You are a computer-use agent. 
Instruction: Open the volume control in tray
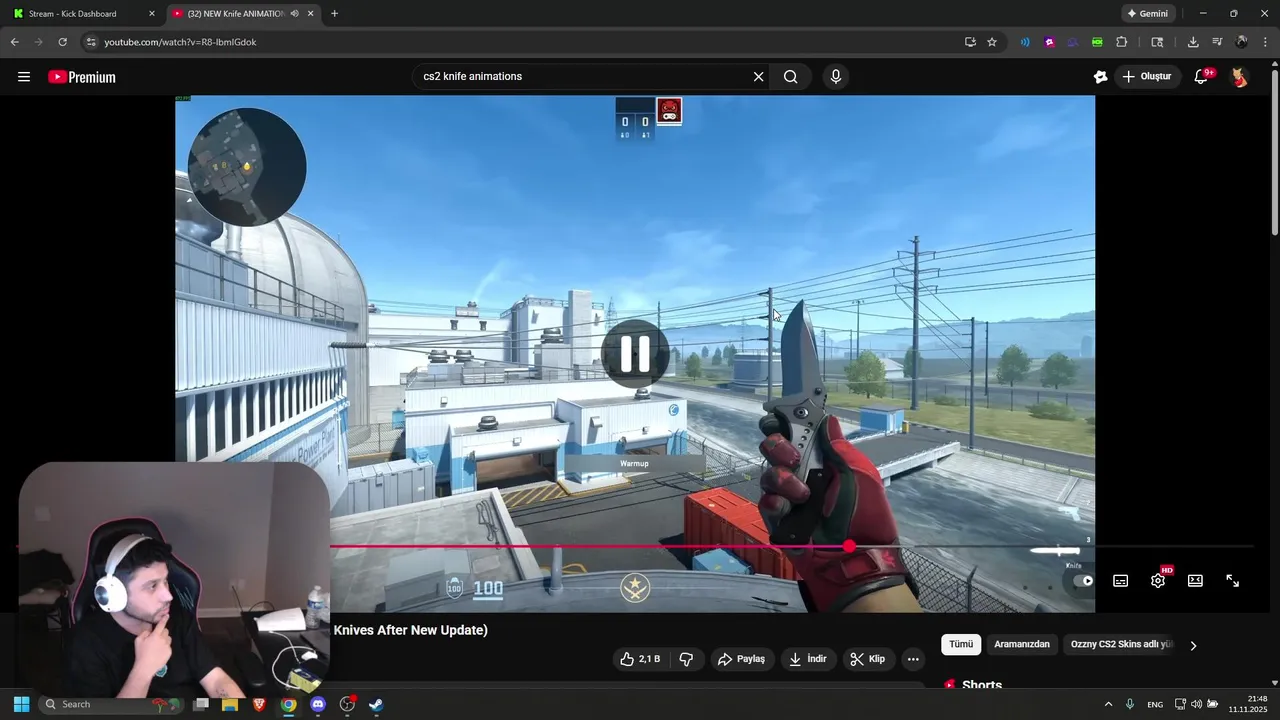1196,704
